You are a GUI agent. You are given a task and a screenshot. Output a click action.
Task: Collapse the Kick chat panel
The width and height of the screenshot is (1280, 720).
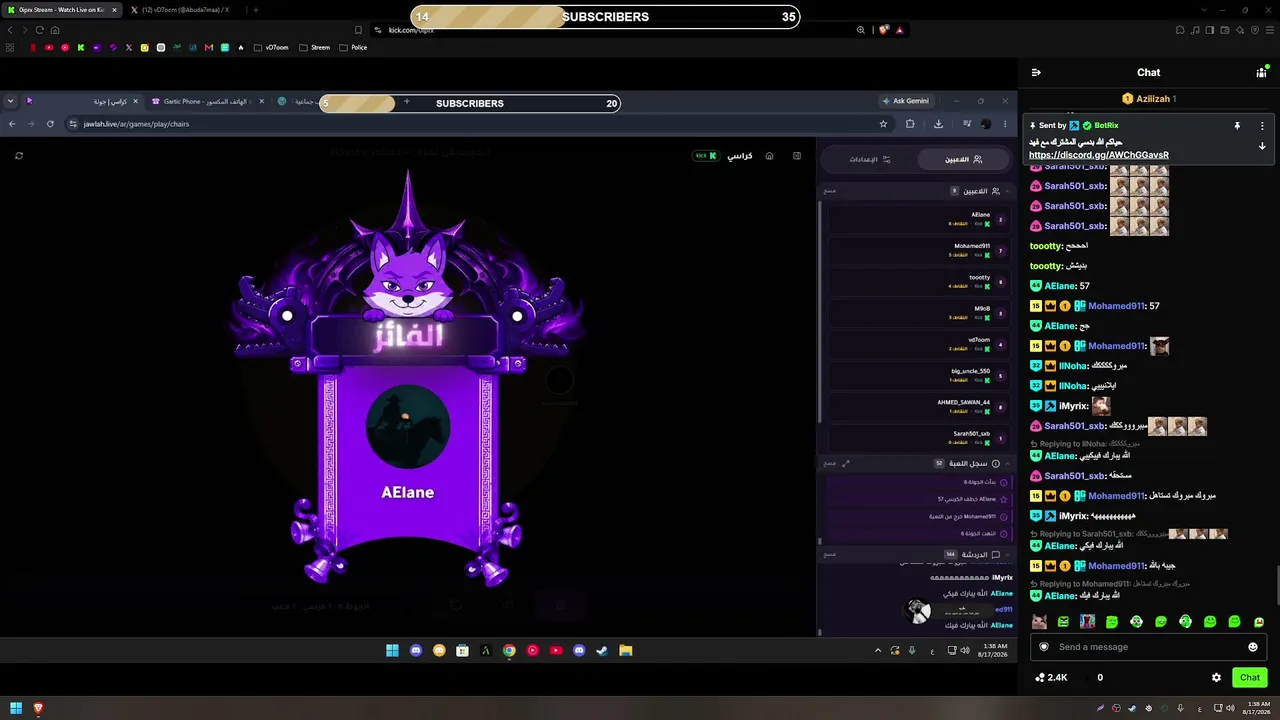pos(1036,72)
